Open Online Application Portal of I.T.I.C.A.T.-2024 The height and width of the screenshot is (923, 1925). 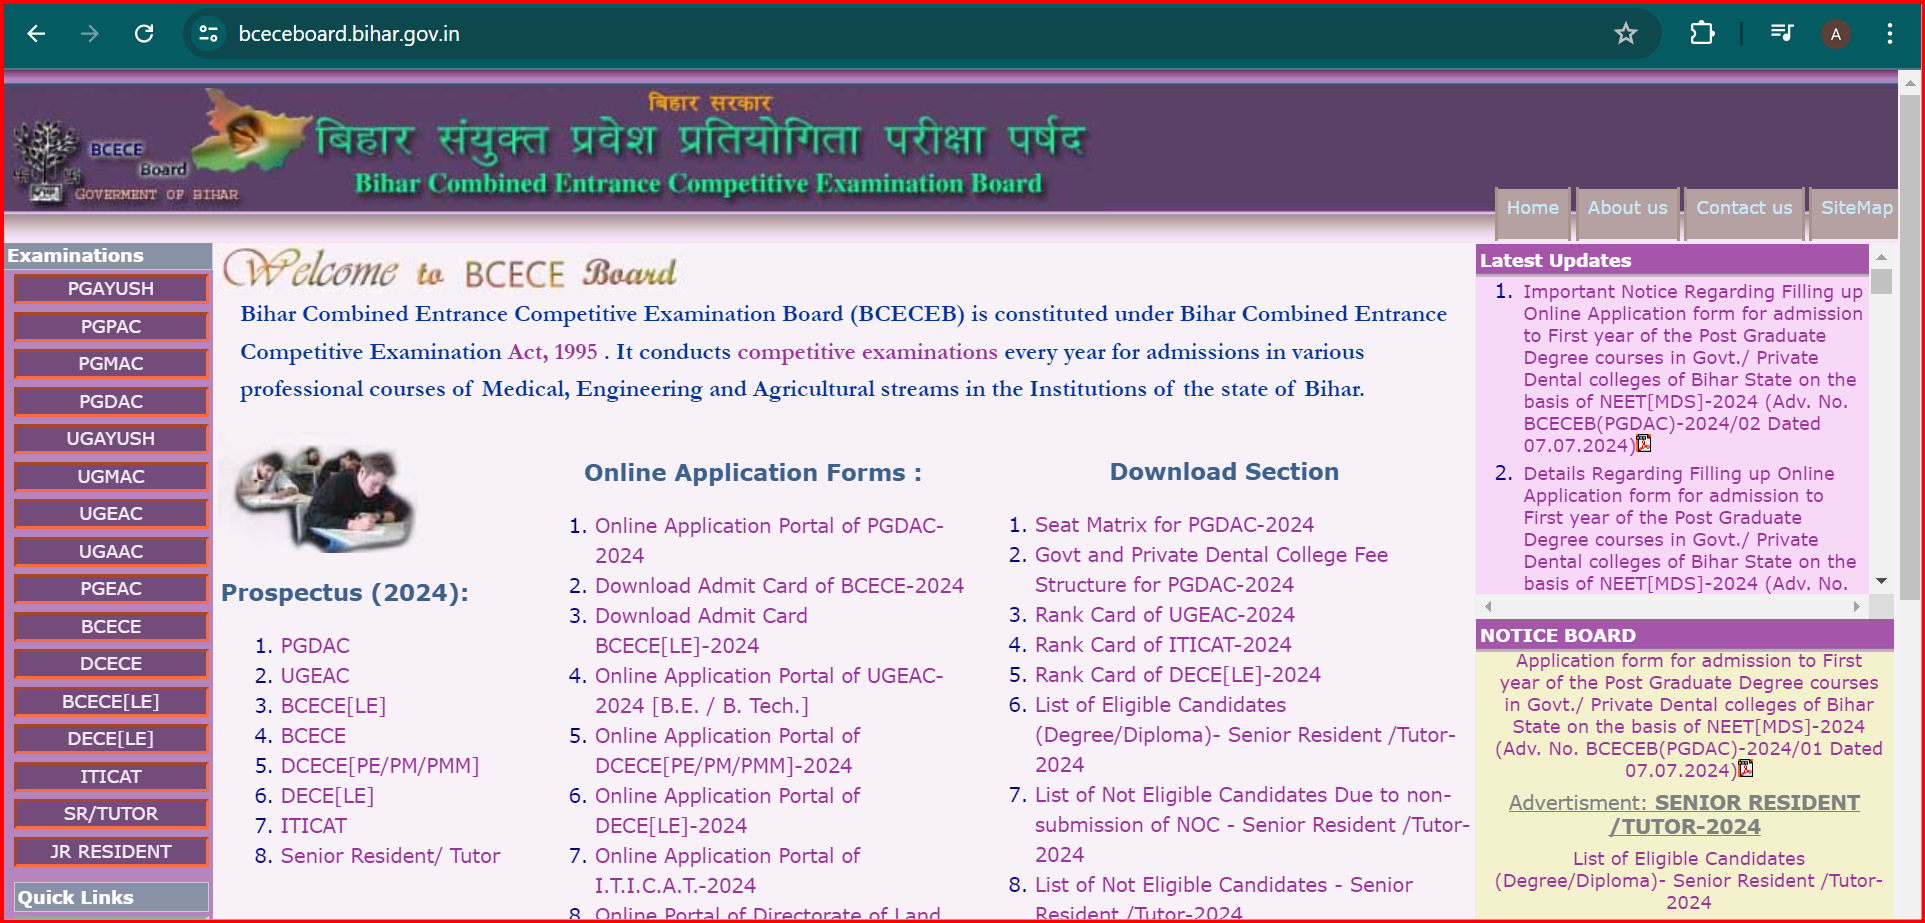[727, 871]
